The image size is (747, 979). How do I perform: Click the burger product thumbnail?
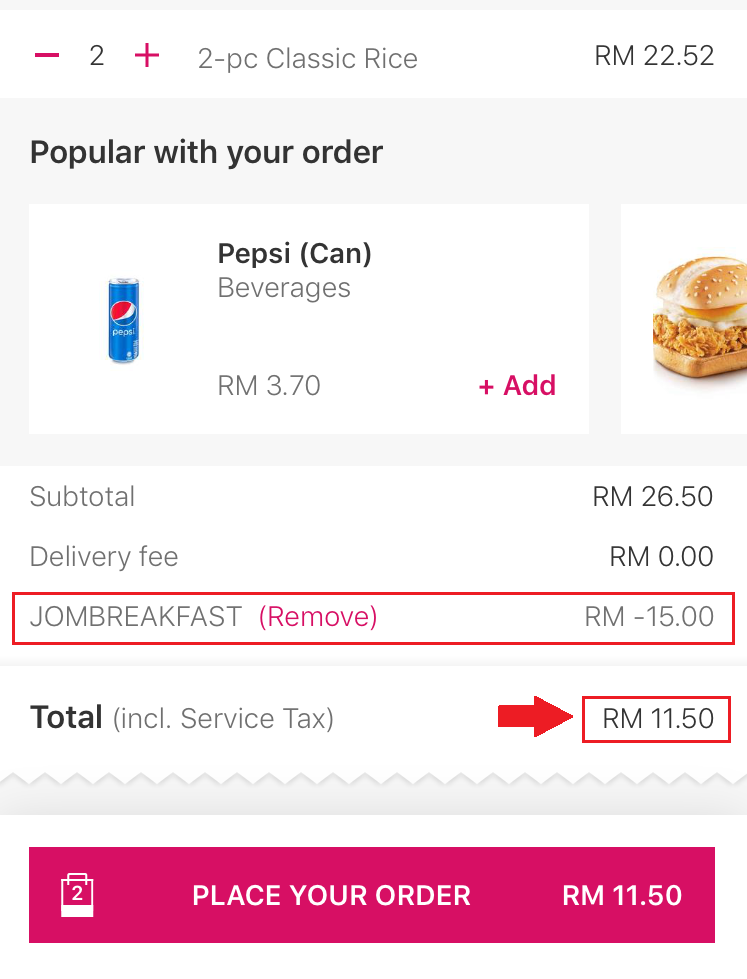click(x=698, y=319)
